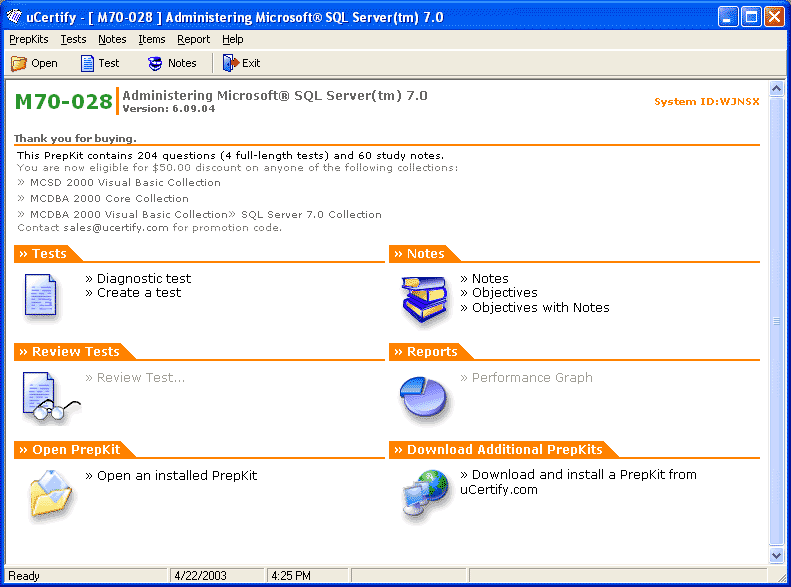Screen dimensions: 791x587
Task: Click the Exit door icon in toolbar
Action: point(231,63)
